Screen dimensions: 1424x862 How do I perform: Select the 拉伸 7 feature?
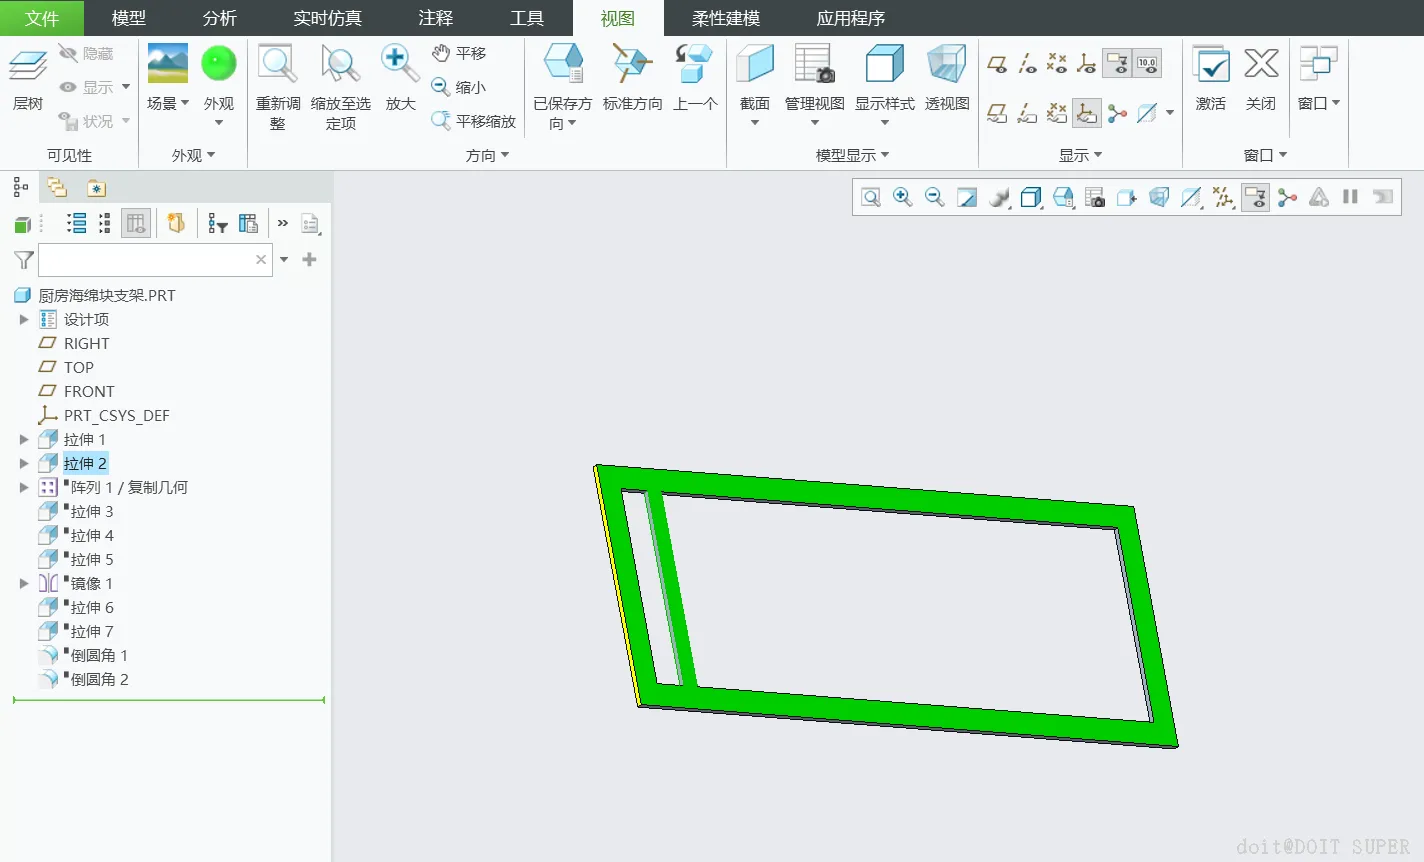pos(92,631)
